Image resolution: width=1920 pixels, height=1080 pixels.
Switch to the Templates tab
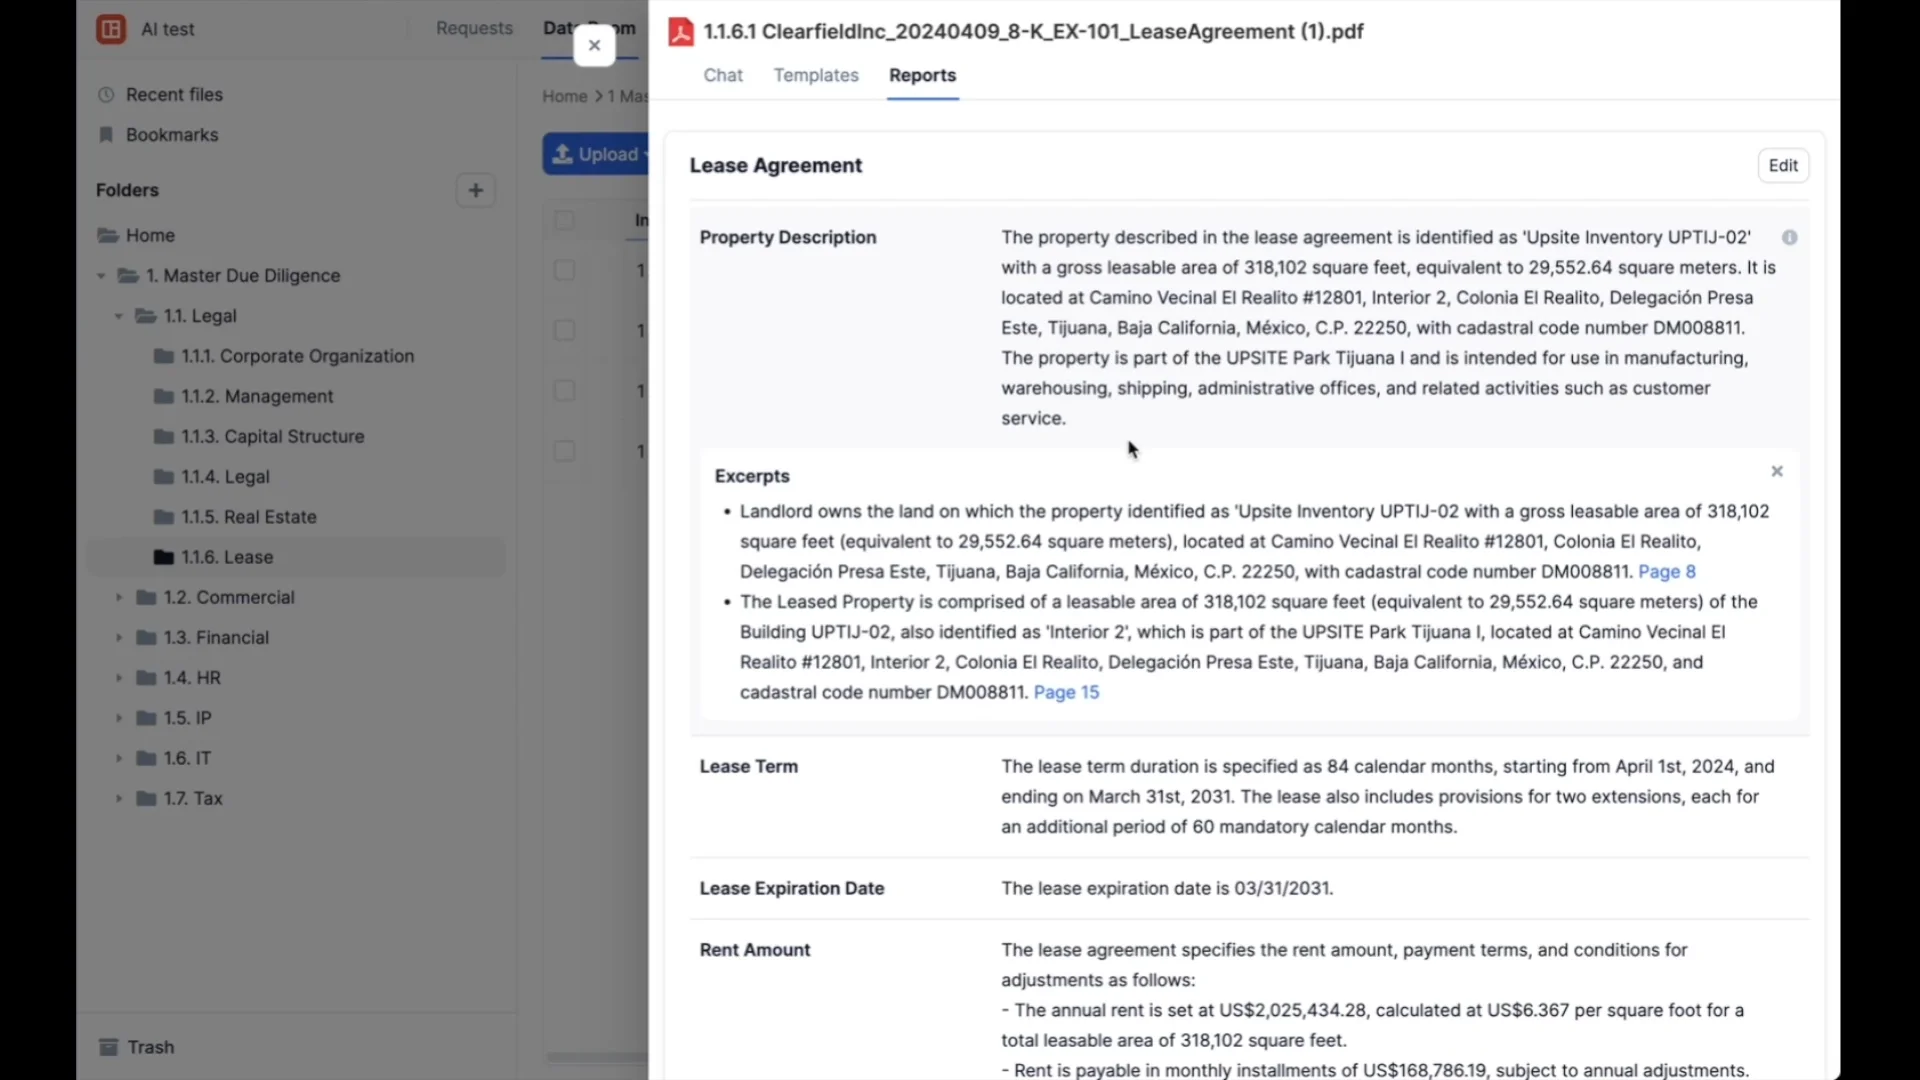pyautogui.click(x=815, y=75)
